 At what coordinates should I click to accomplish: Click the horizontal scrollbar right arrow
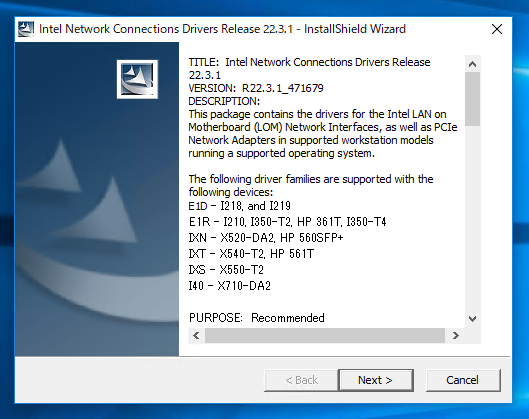pos(455,336)
